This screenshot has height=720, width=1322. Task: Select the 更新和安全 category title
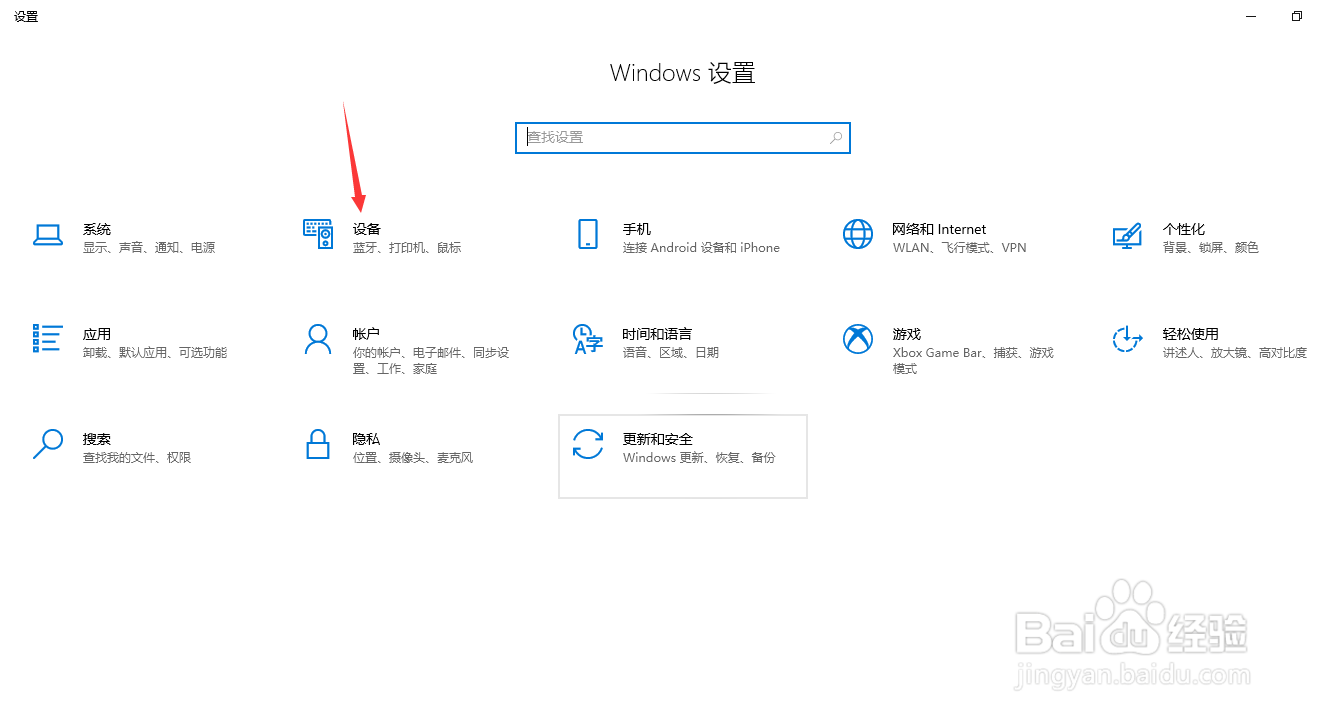(x=657, y=439)
